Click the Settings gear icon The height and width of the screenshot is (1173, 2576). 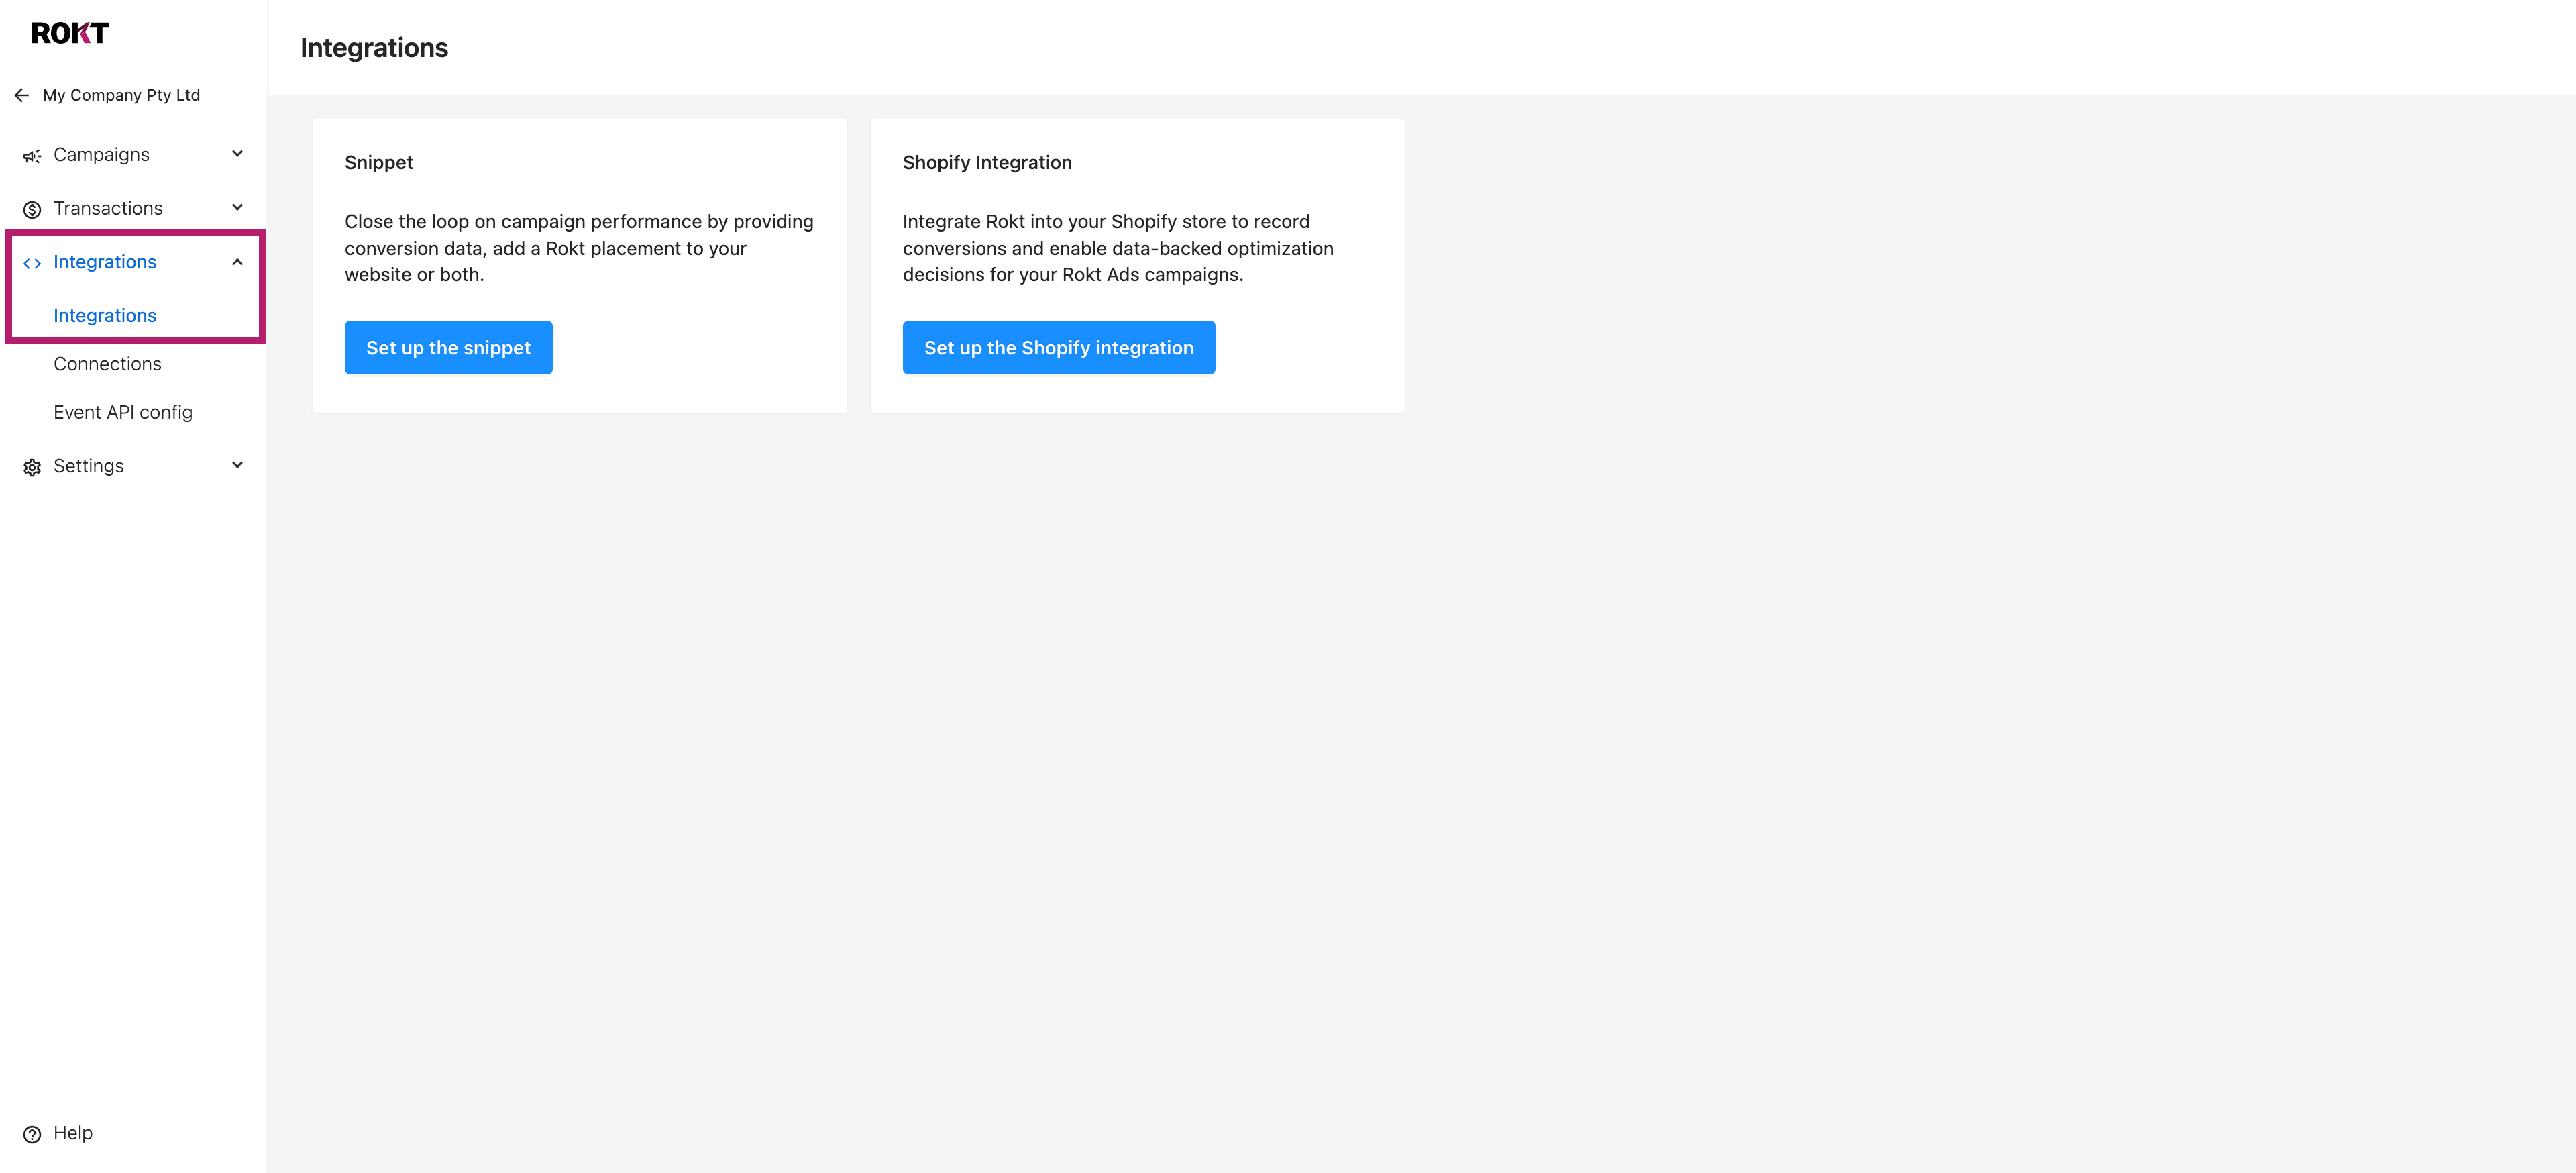(32, 467)
